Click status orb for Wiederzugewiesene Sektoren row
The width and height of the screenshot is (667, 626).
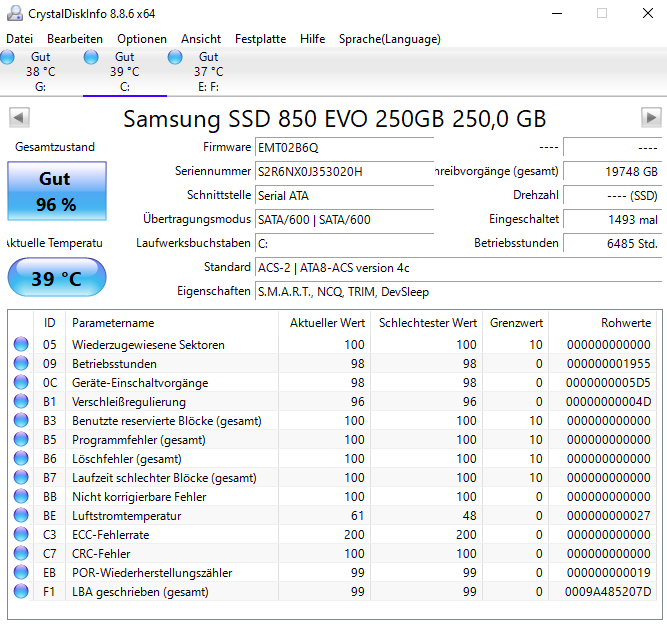point(21,344)
